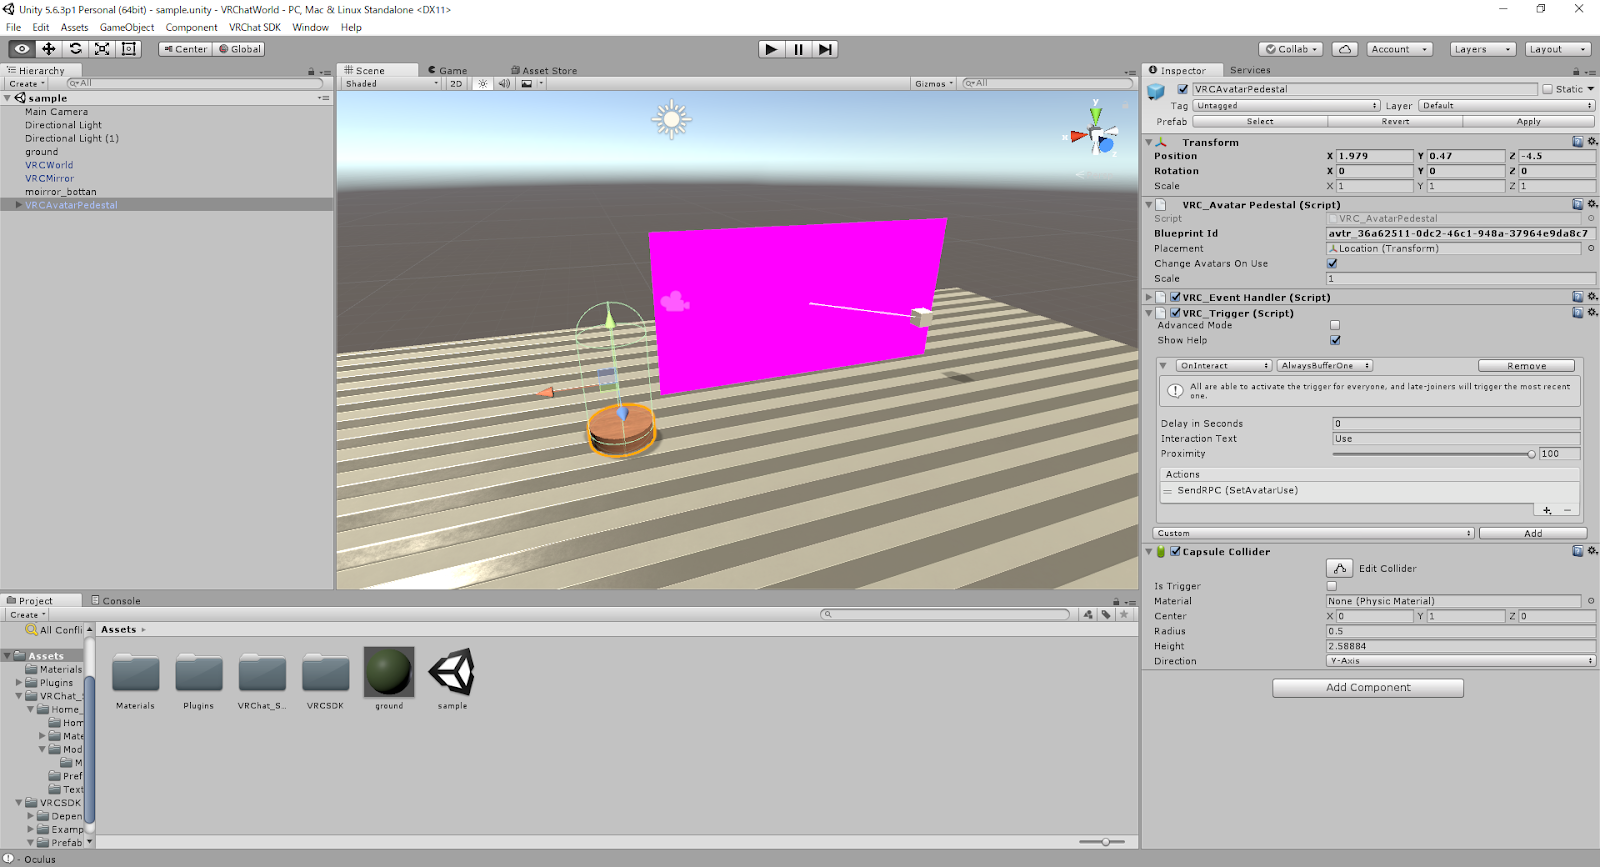Disable the VRC_Trigger script checkbox
The image size is (1600, 867).
1176,313
